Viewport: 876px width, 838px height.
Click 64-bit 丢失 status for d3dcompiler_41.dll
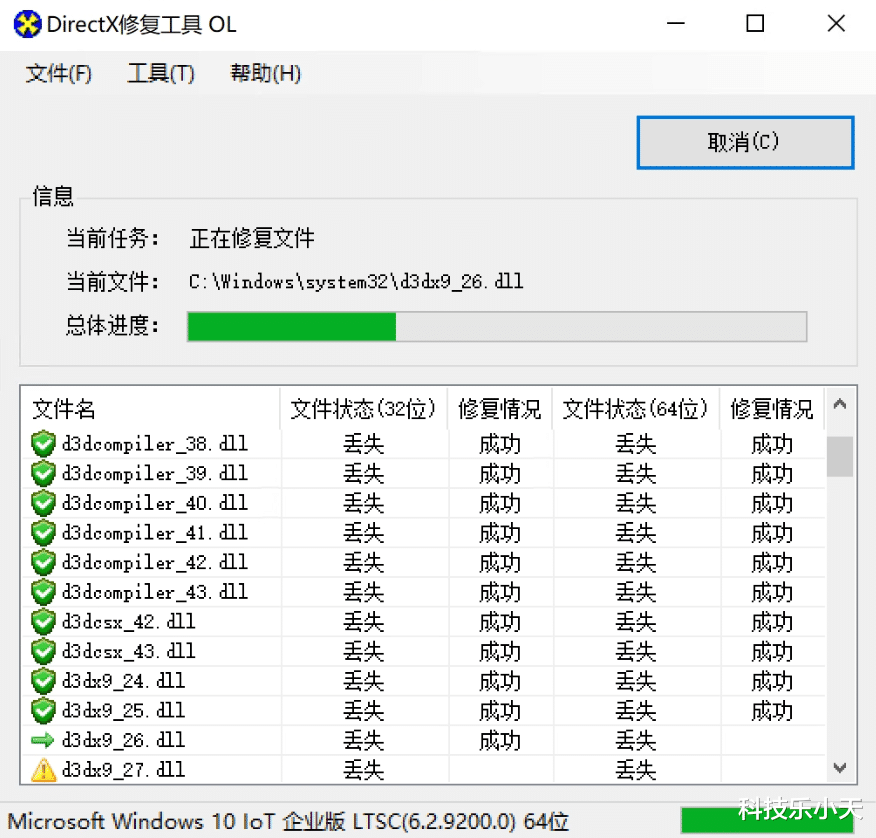click(x=635, y=534)
